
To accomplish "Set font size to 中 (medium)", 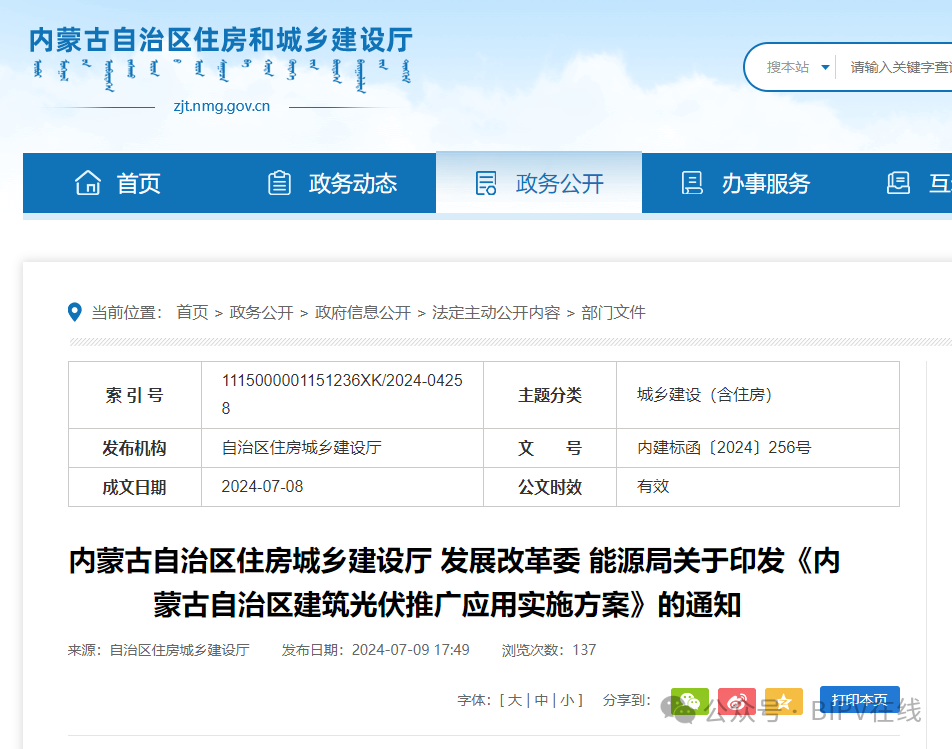I will click(x=541, y=700).
